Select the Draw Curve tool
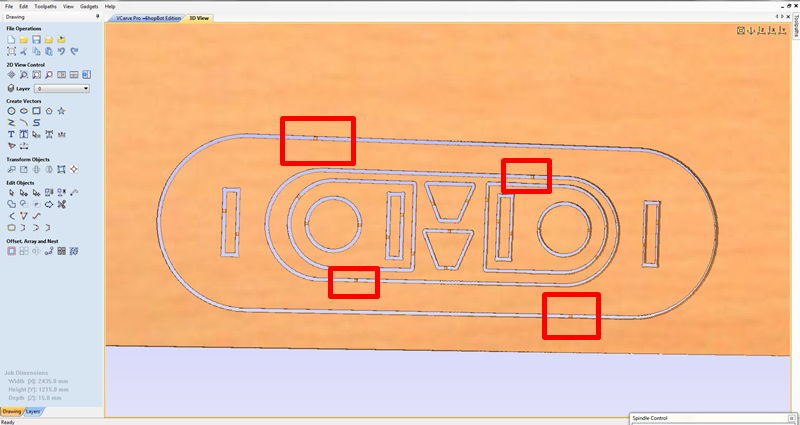 coord(36,122)
